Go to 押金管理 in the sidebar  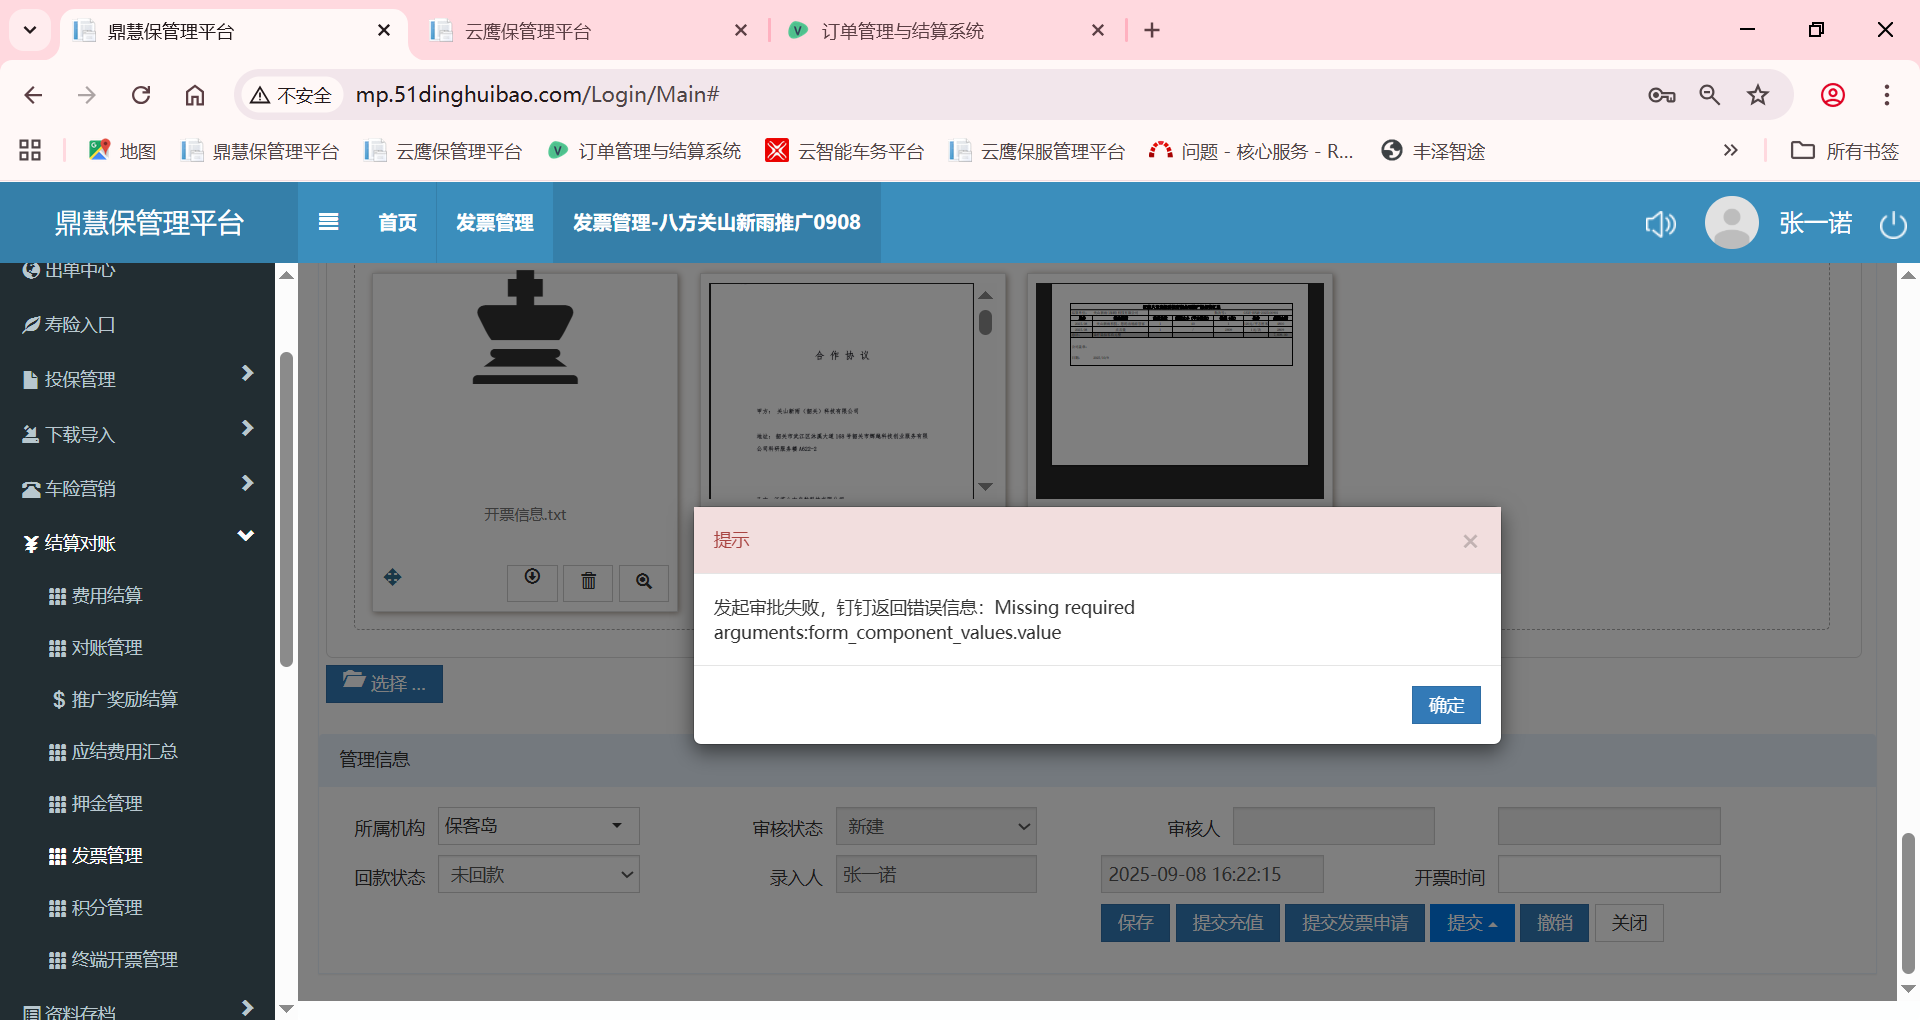pyautogui.click(x=107, y=804)
